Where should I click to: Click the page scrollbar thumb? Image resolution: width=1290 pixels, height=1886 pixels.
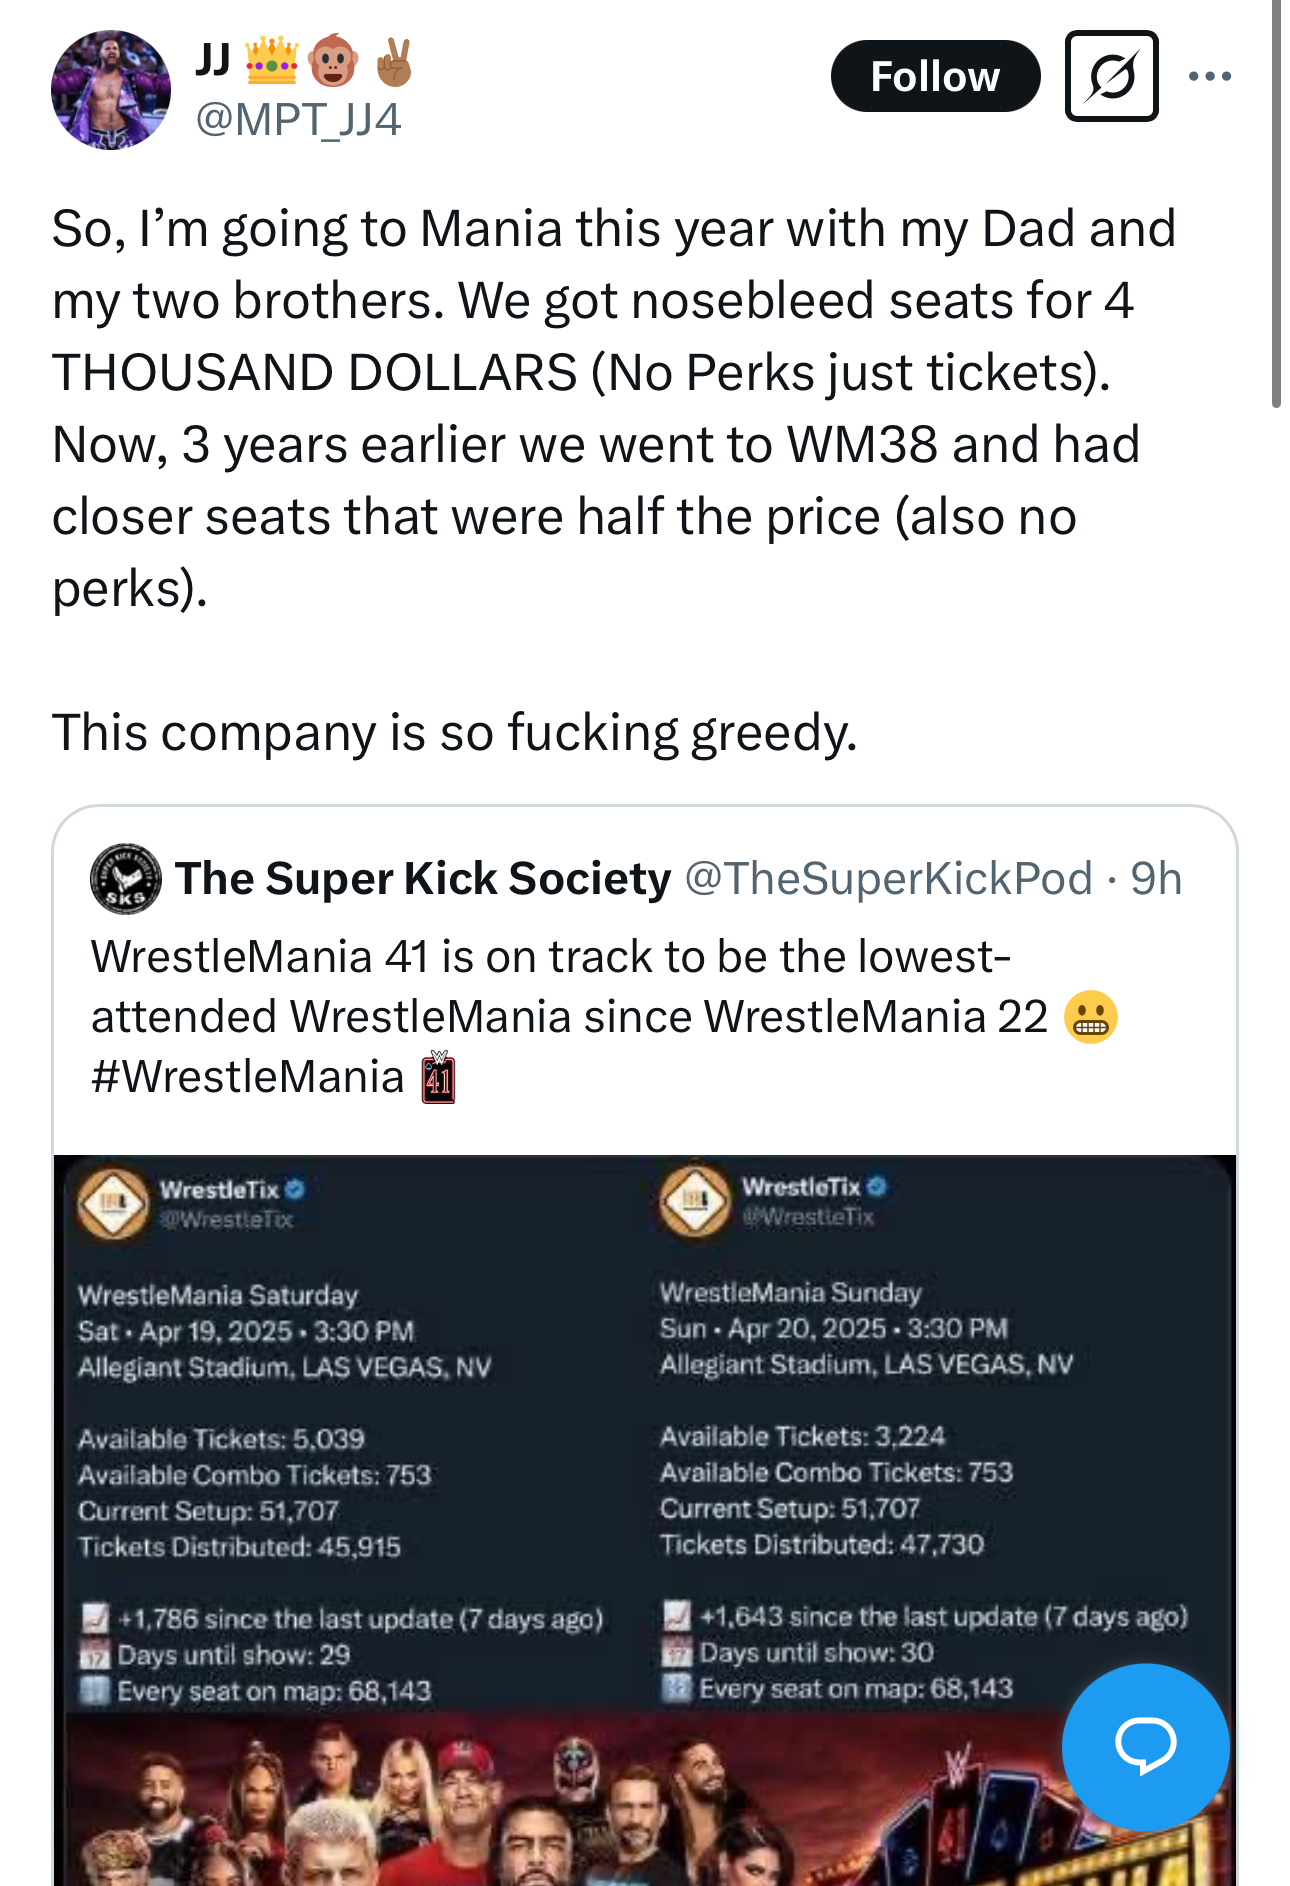[x=1276, y=200]
